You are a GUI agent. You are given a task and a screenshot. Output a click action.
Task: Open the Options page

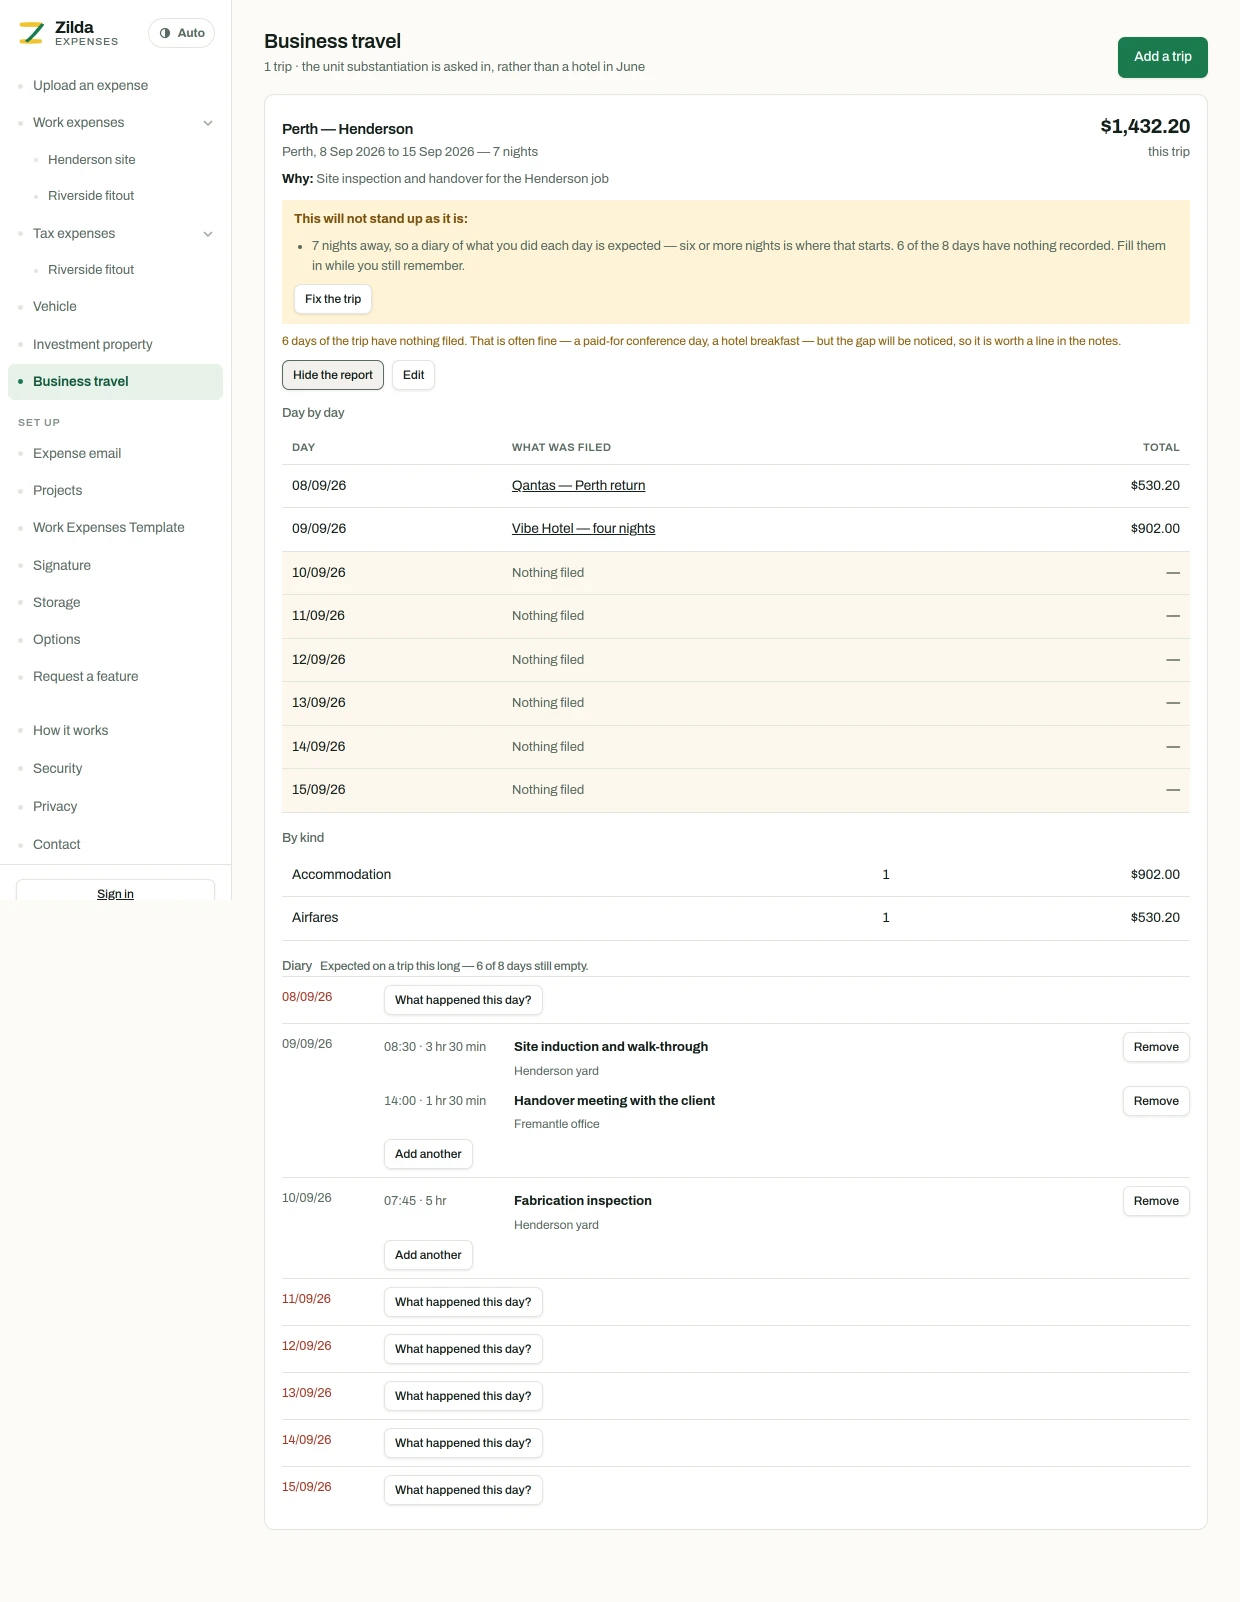click(x=115, y=640)
